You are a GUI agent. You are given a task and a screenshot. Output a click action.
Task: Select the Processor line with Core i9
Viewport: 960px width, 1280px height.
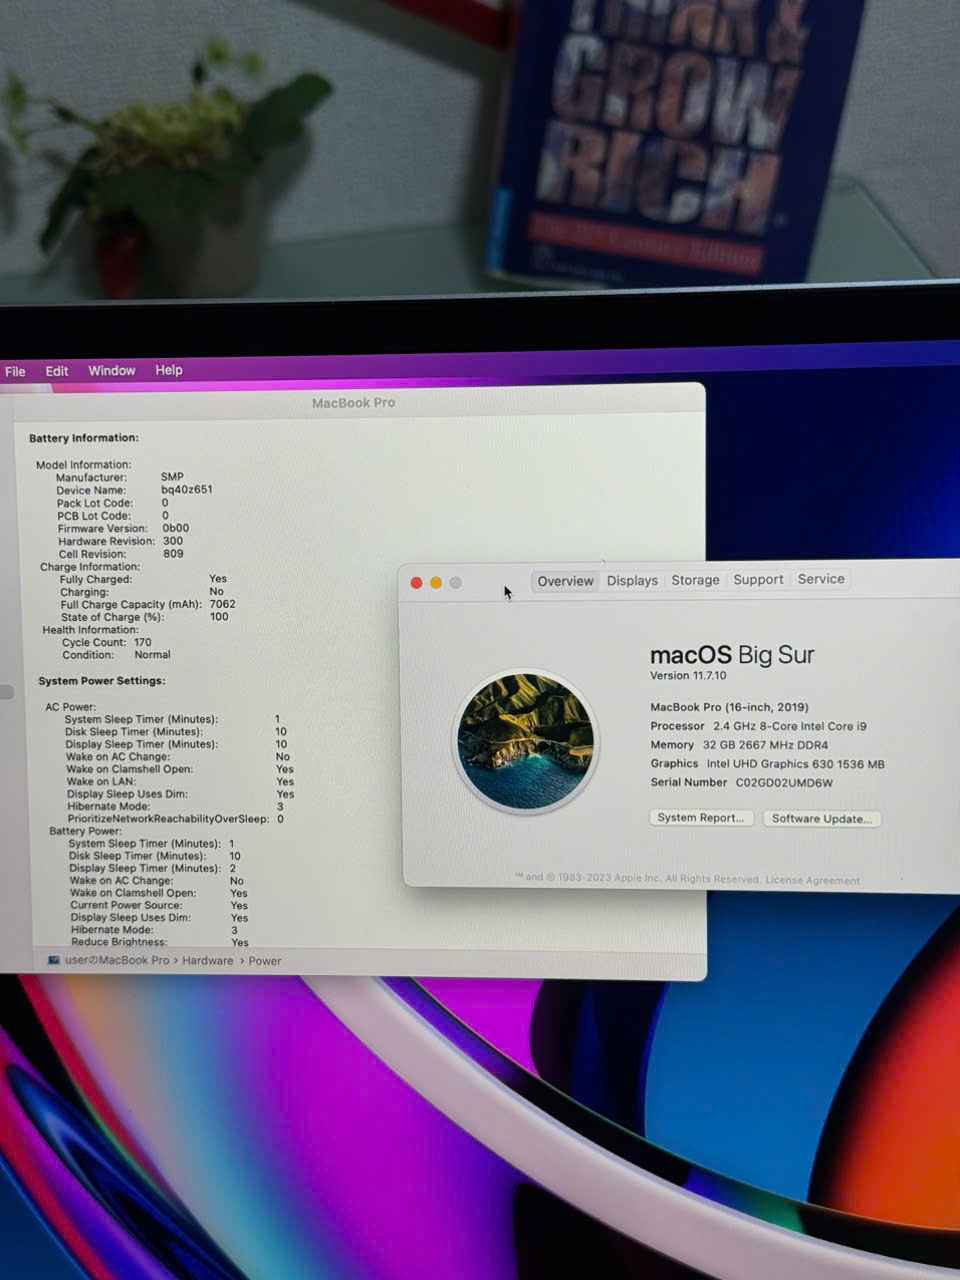click(758, 726)
